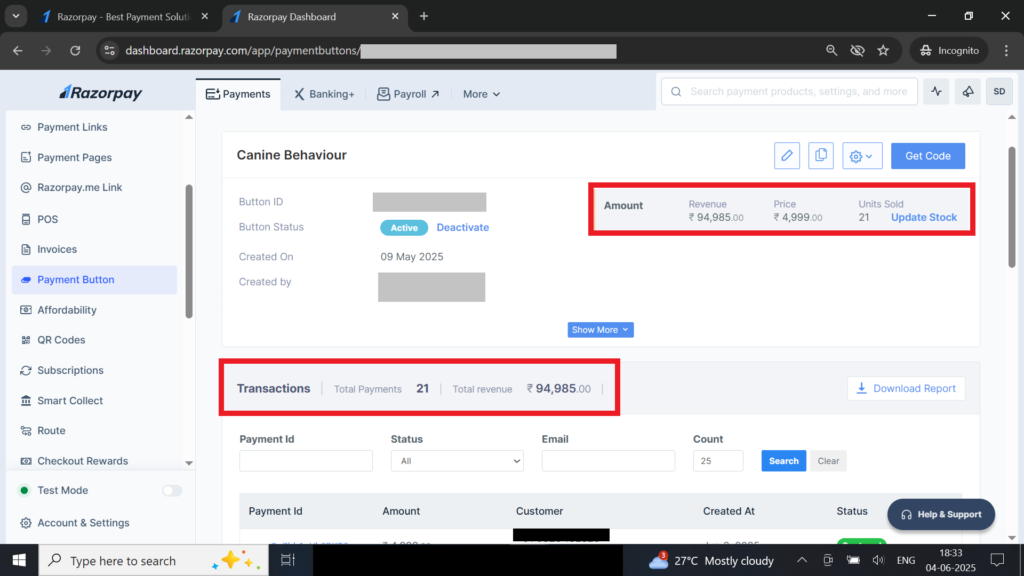This screenshot has height=576, width=1024.
Task: Toggle the Test Mode switch
Action: (172, 491)
